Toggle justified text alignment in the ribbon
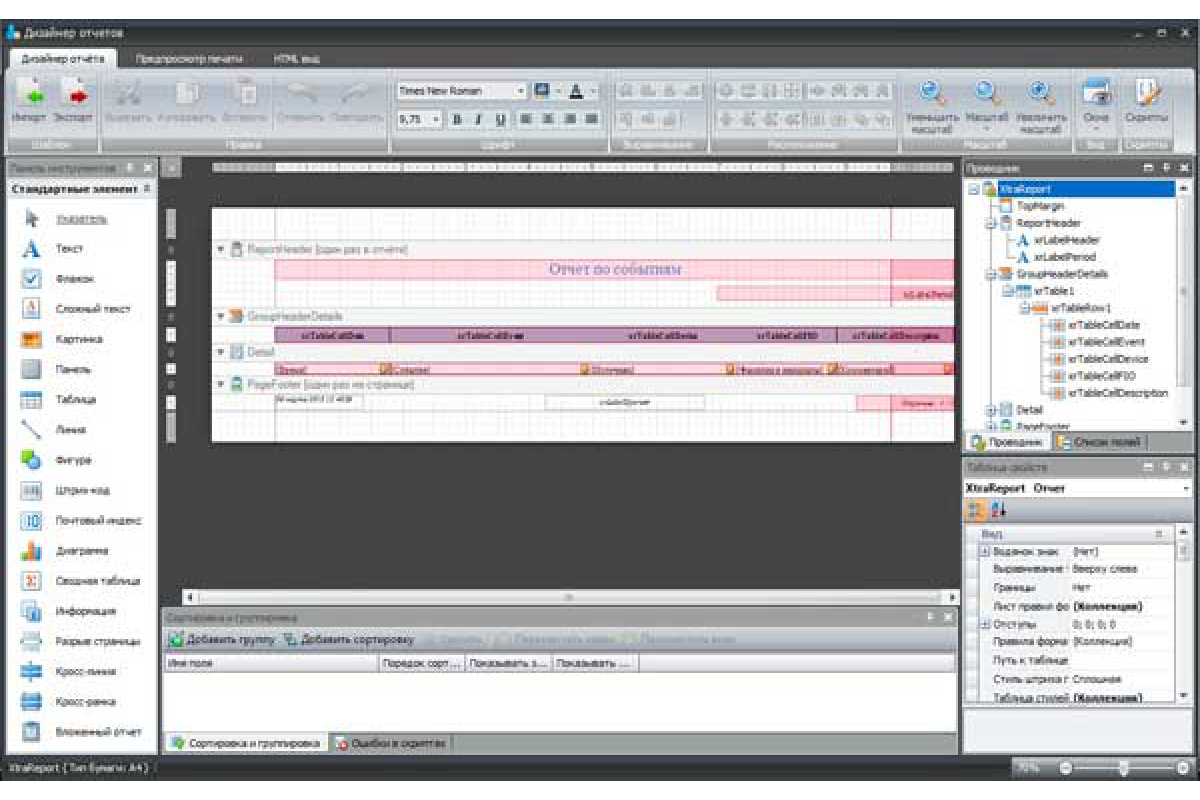1200x800 pixels. pyautogui.click(x=592, y=119)
